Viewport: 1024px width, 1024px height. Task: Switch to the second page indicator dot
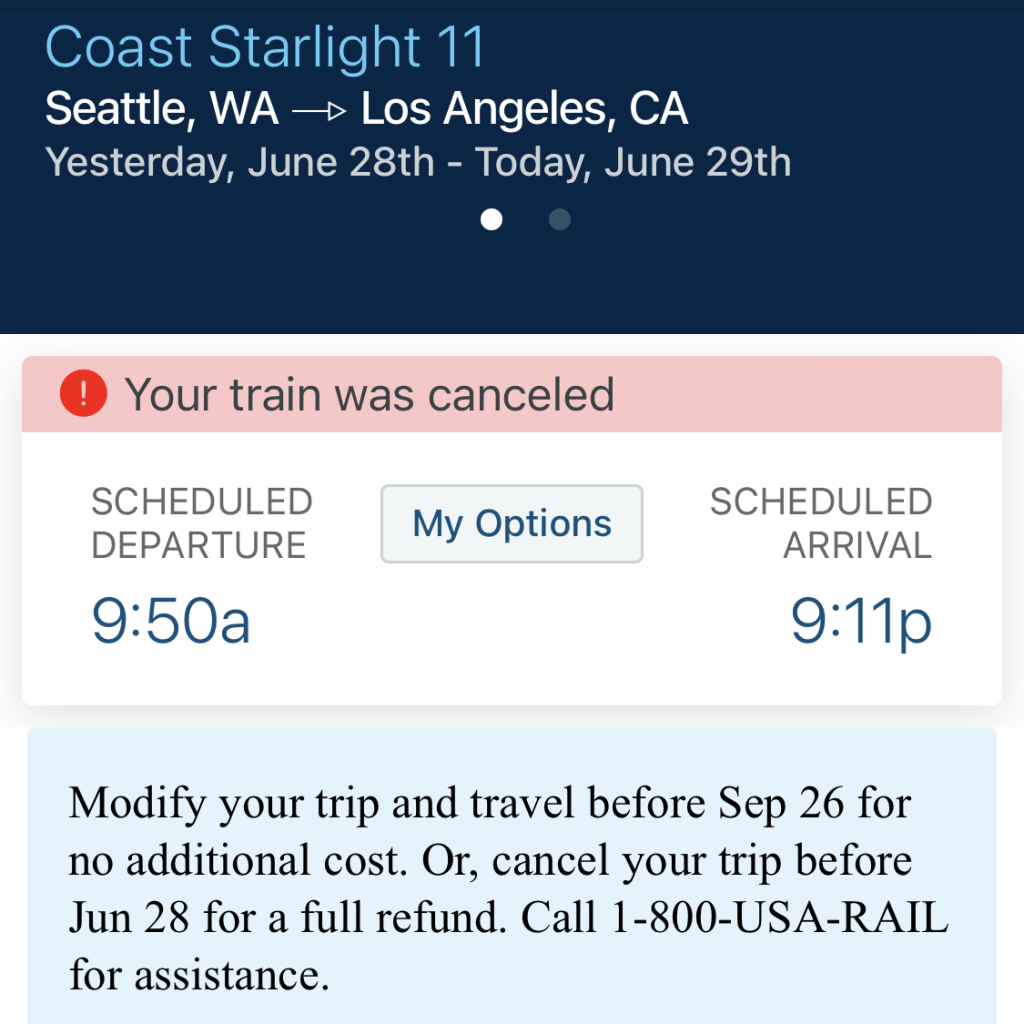click(x=560, y=219)
